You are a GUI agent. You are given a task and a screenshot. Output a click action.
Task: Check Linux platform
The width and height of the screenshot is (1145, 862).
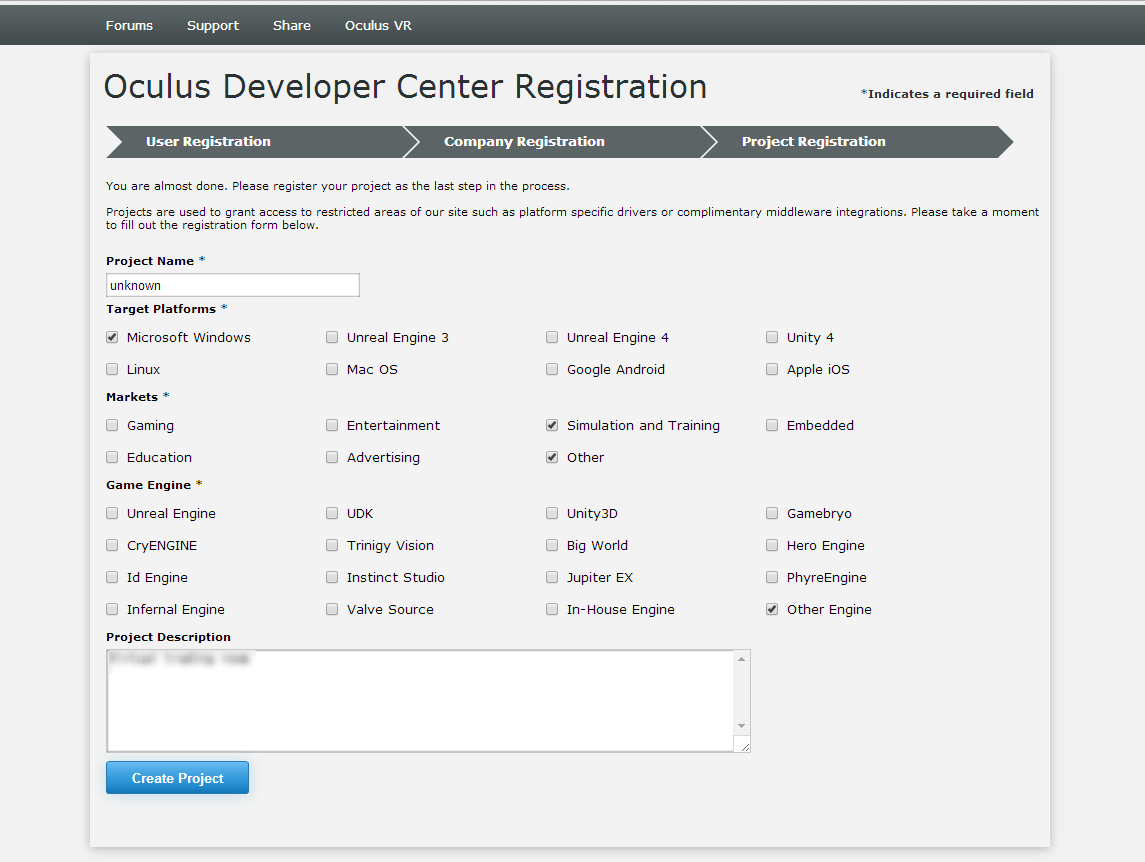[x=112, y=370]
